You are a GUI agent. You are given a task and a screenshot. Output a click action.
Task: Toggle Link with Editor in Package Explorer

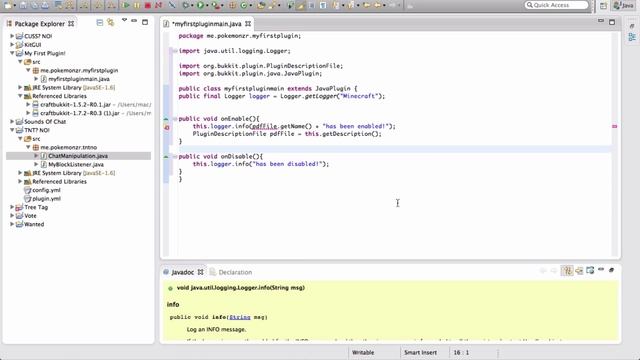pyautogui.click(x=111, y=22)
